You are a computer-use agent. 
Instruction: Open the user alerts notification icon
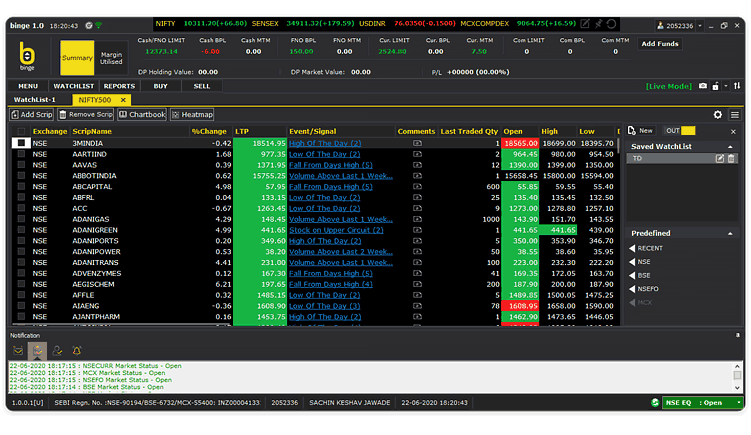(57, 351)
